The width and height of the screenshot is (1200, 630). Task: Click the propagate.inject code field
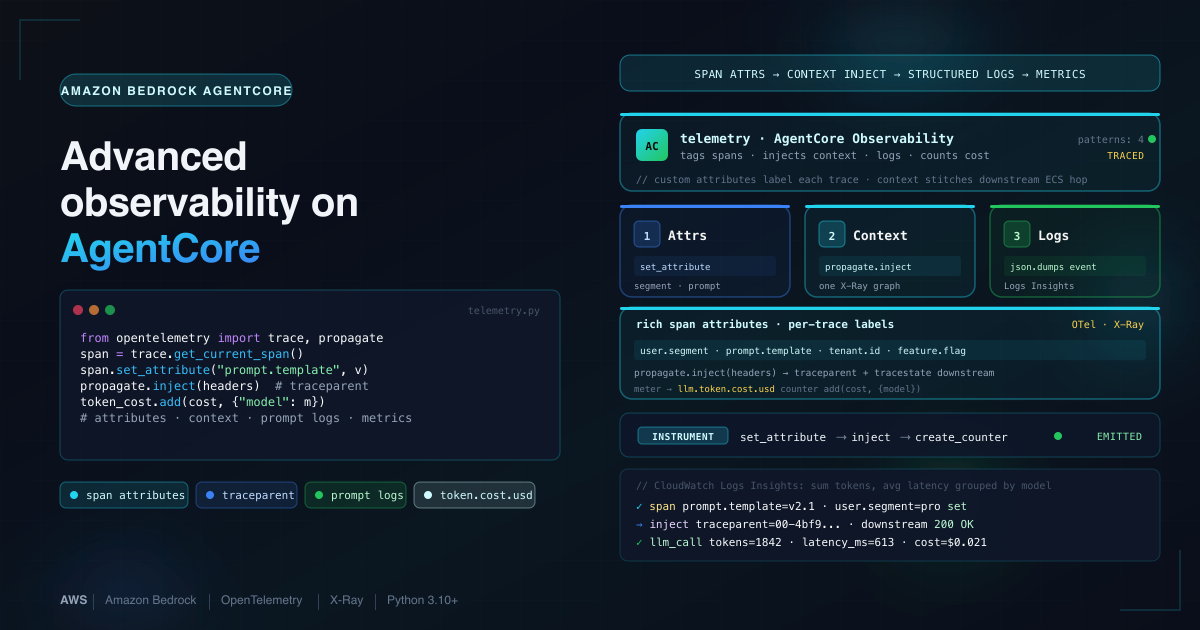click(890, 267)
